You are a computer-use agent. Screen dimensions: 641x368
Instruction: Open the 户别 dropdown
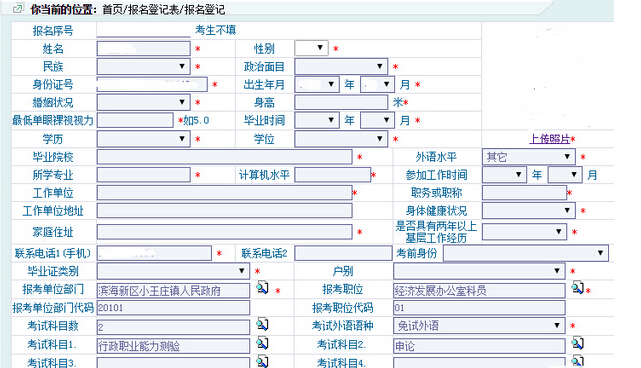point(479,271)
